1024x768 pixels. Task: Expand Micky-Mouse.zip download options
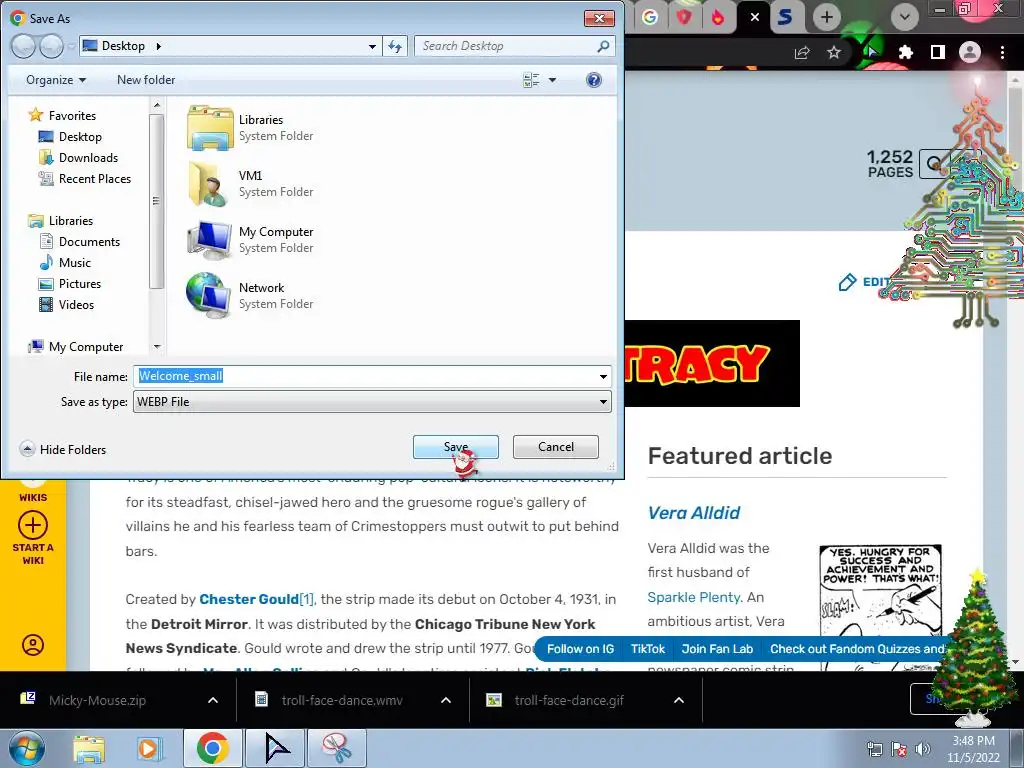(213, 700)
